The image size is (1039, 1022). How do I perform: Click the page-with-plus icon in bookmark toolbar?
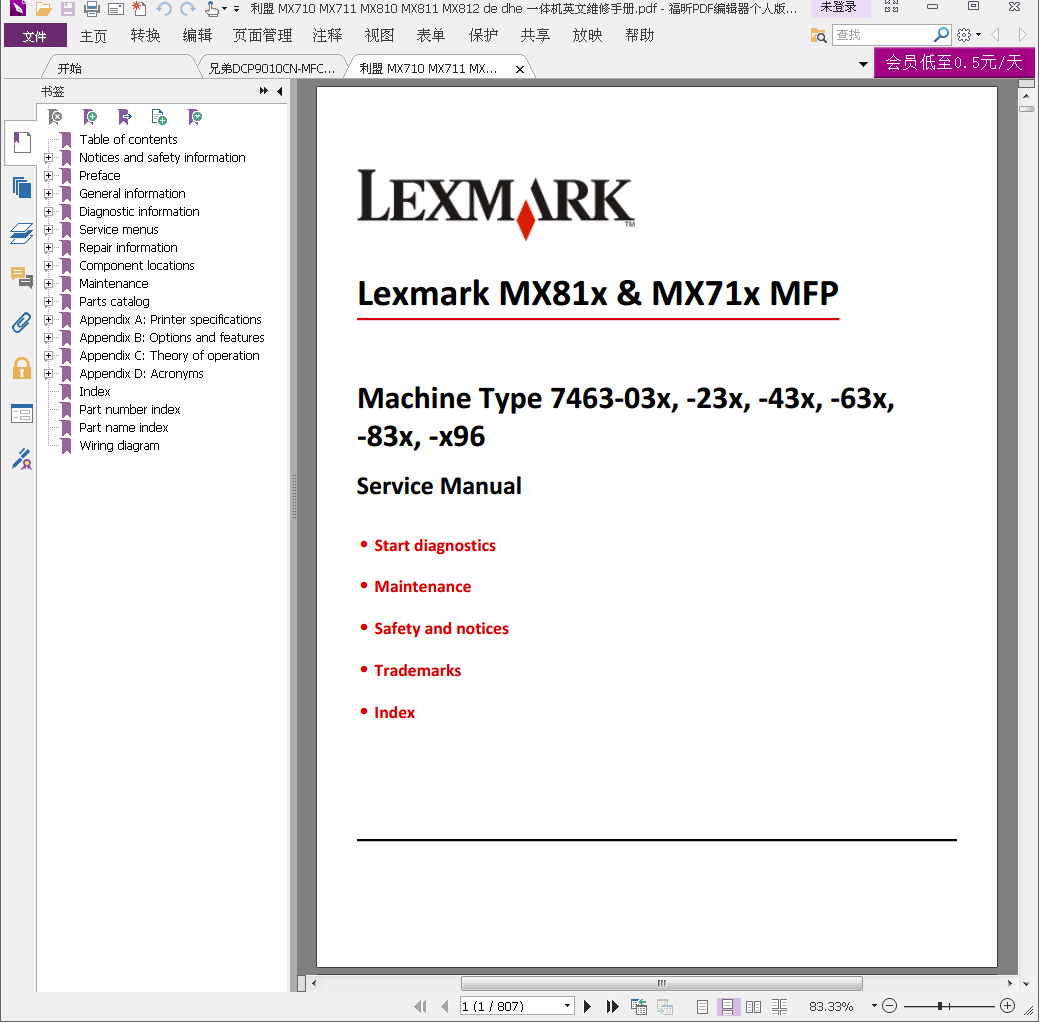pos(159,117)
